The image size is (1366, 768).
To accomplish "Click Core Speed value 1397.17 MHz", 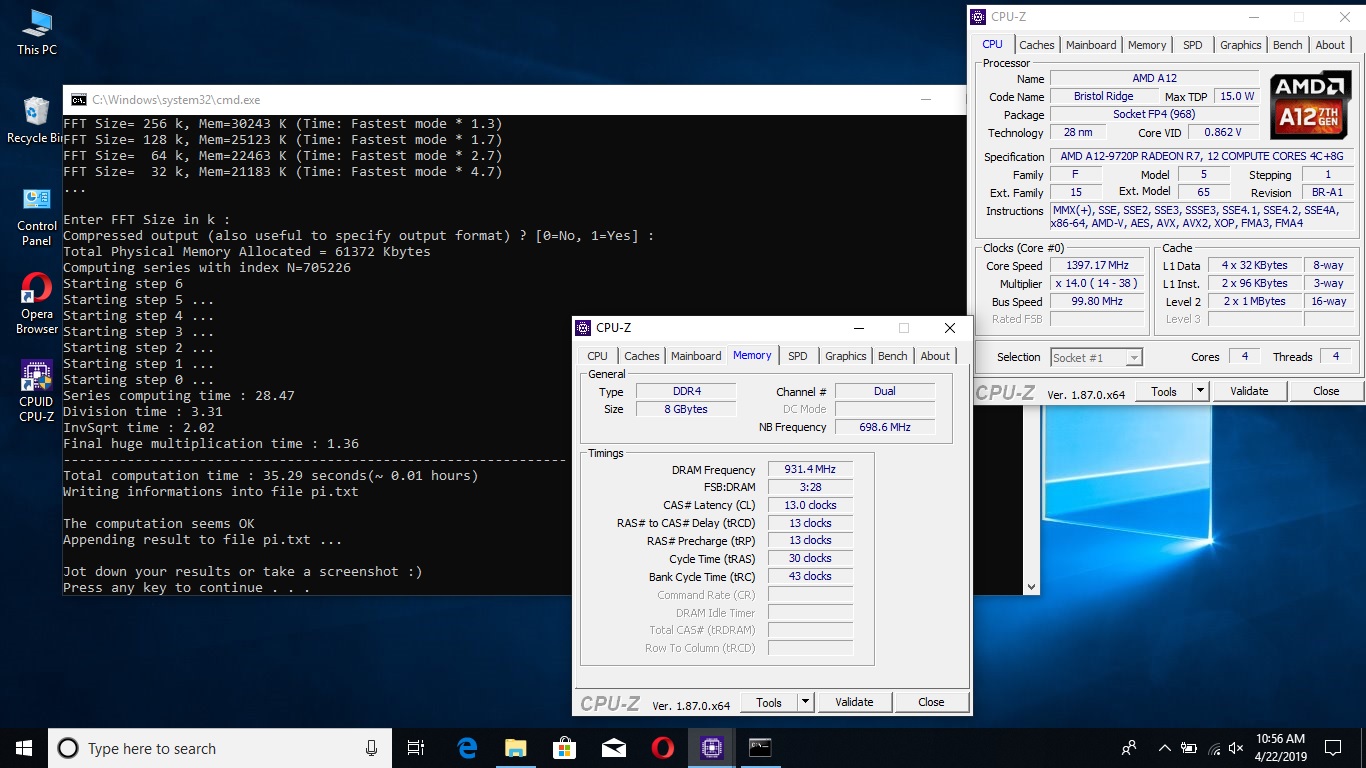I will click(x=1097, y=265).
